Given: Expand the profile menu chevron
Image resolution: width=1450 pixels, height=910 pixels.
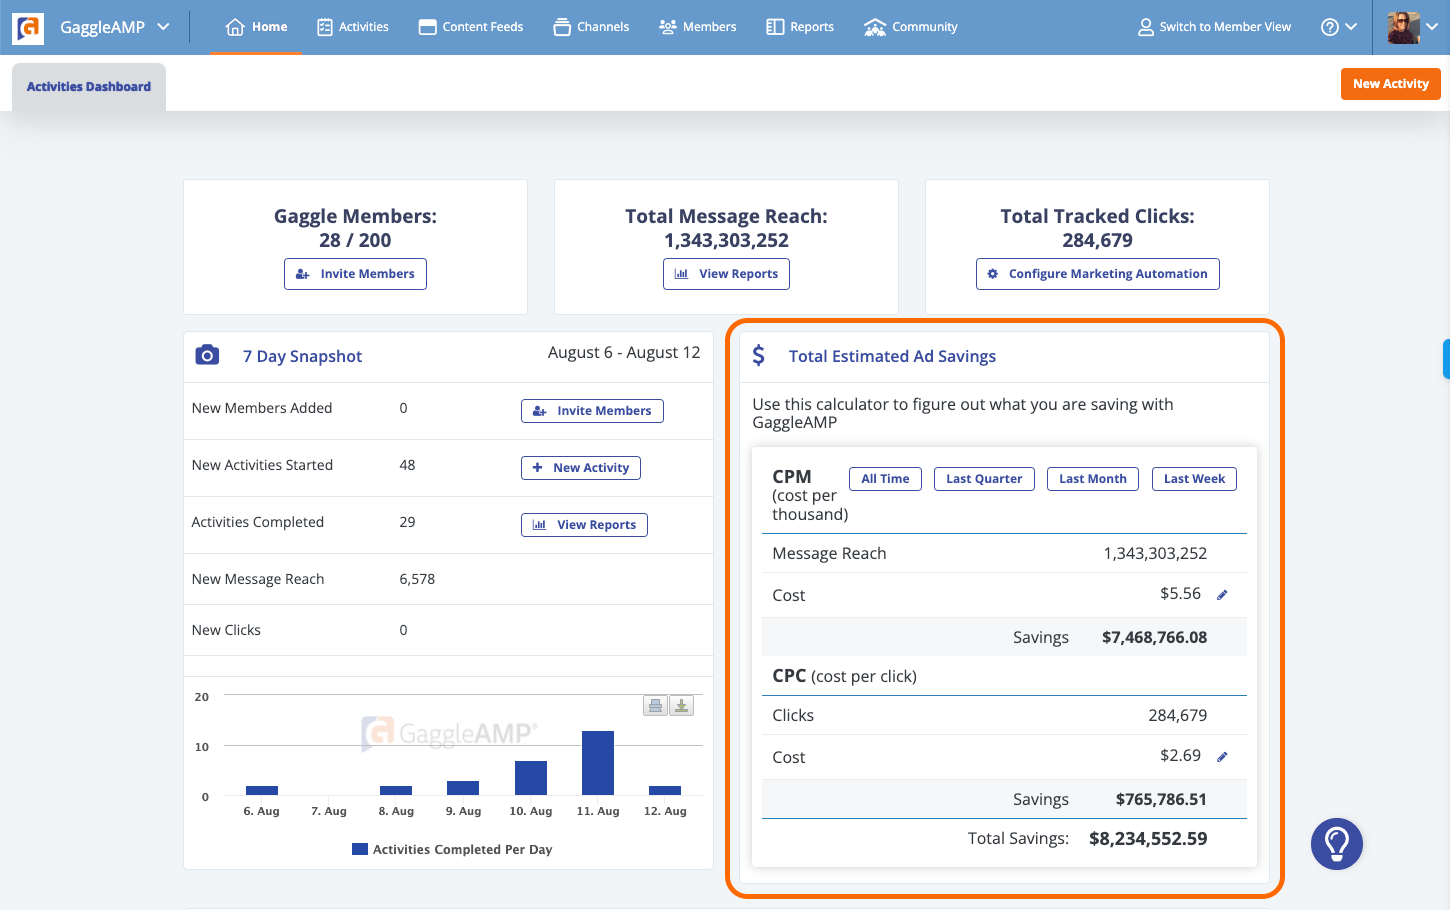Looking at the screenshot, I should (x=1432, y=27).
